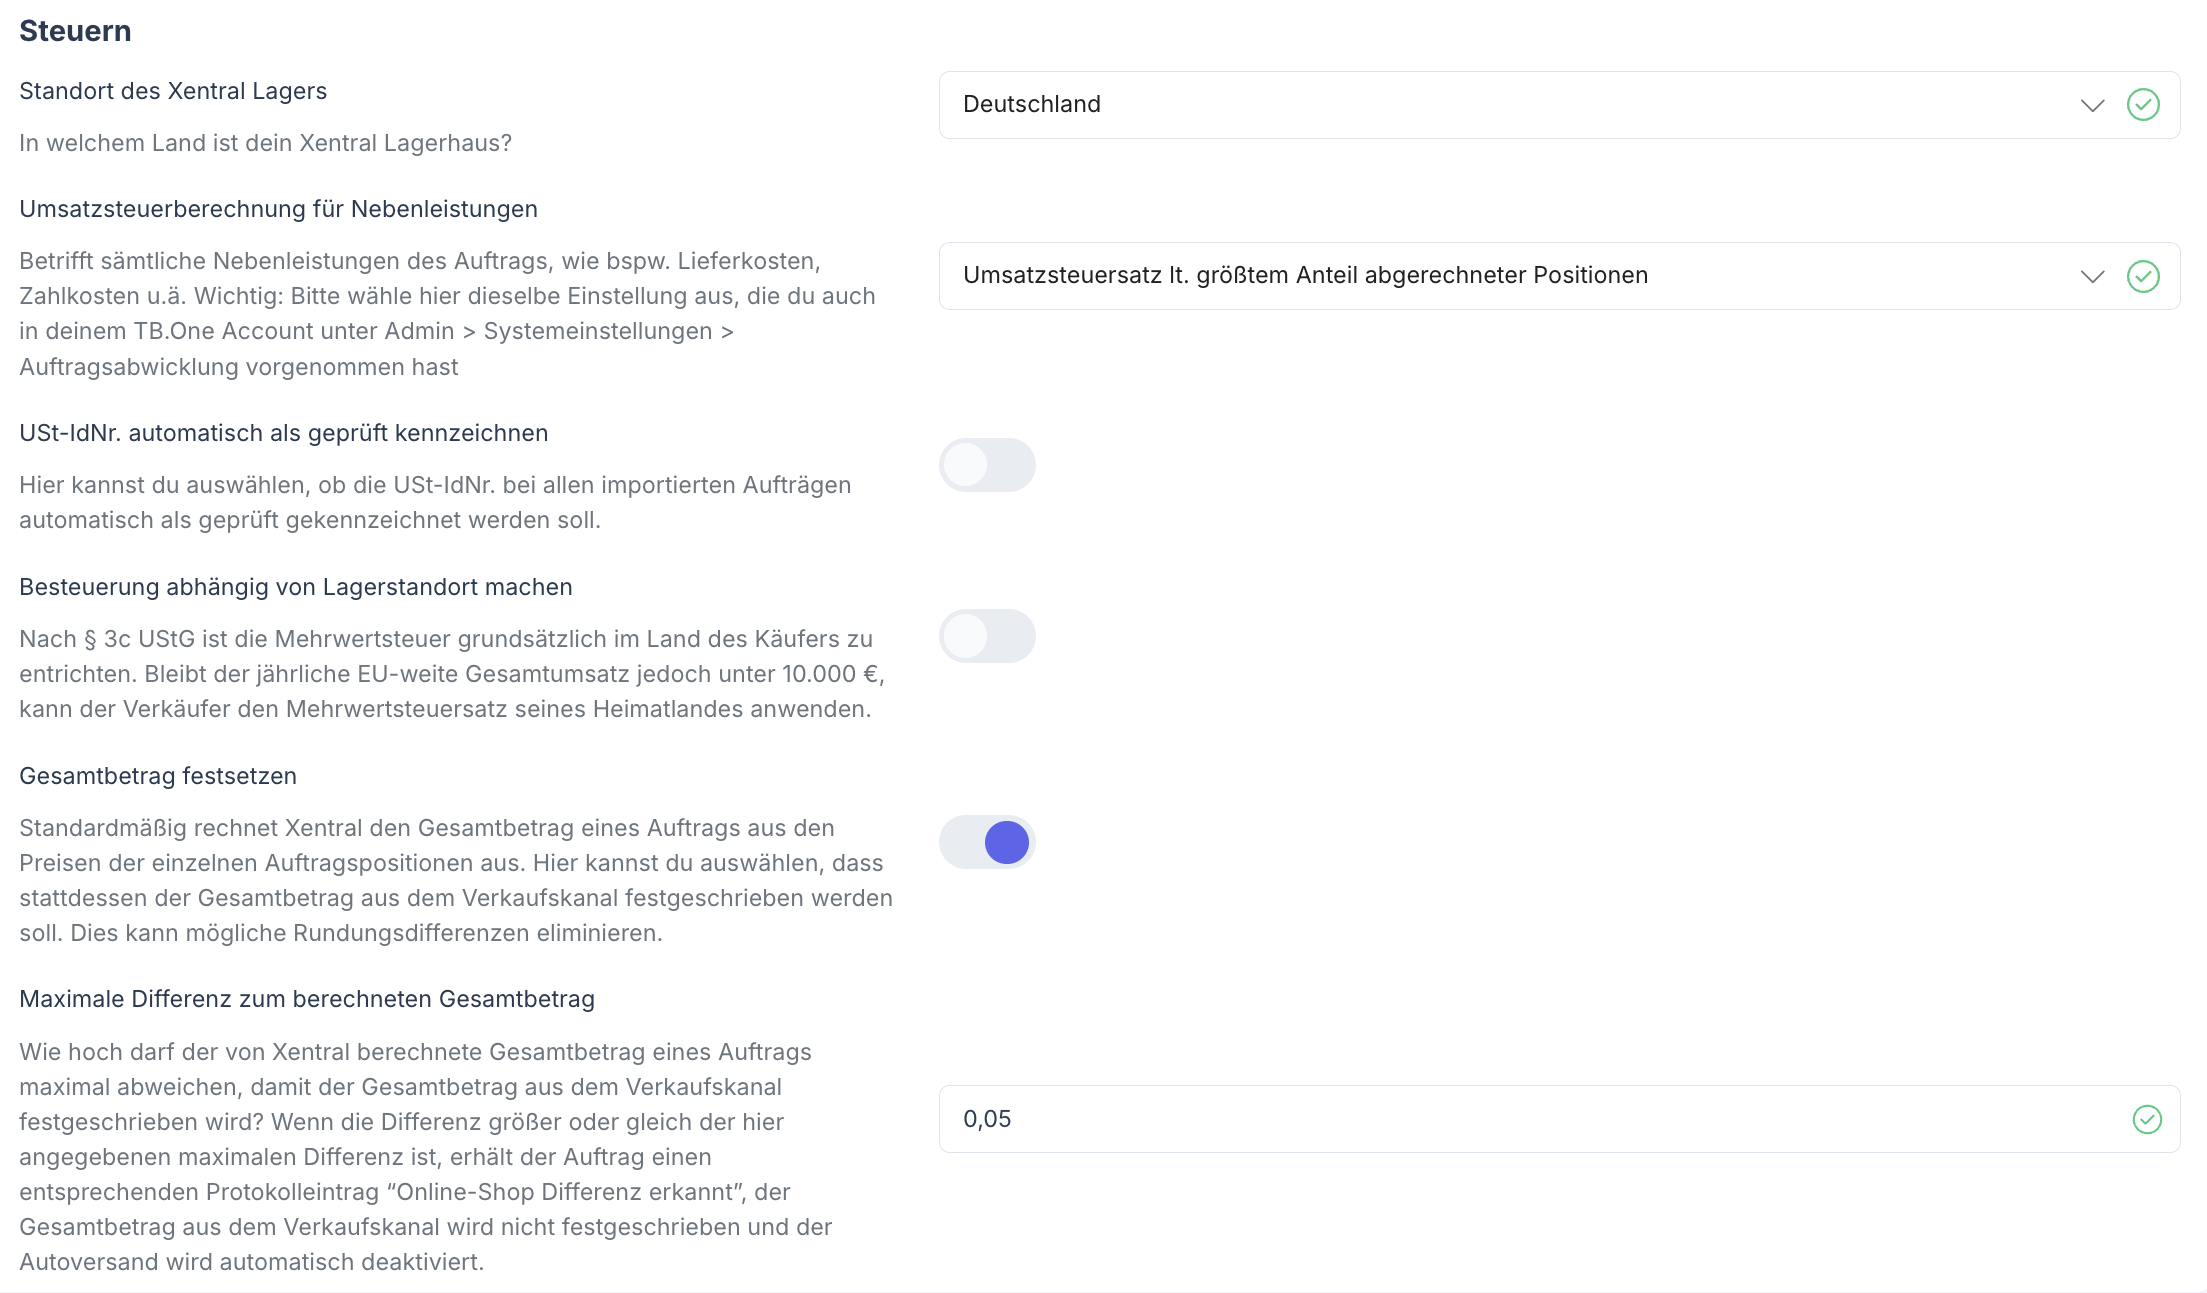Image resolution: width=2207 pixels, height=1293 pixels.
Task: Disable the Gesamtbetrag festsetzen switch
Action: [987, 842]
